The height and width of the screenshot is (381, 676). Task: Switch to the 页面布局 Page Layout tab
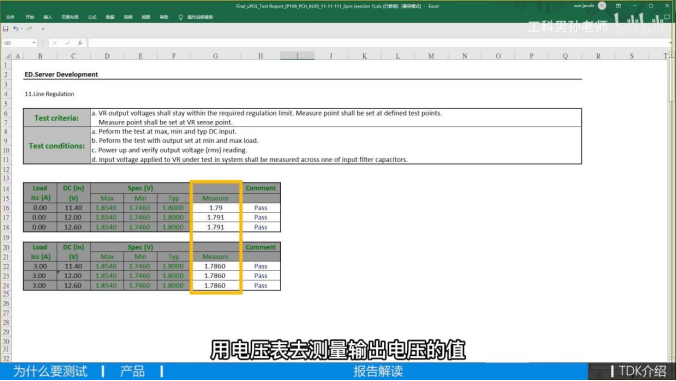click(x=69, y=17)
